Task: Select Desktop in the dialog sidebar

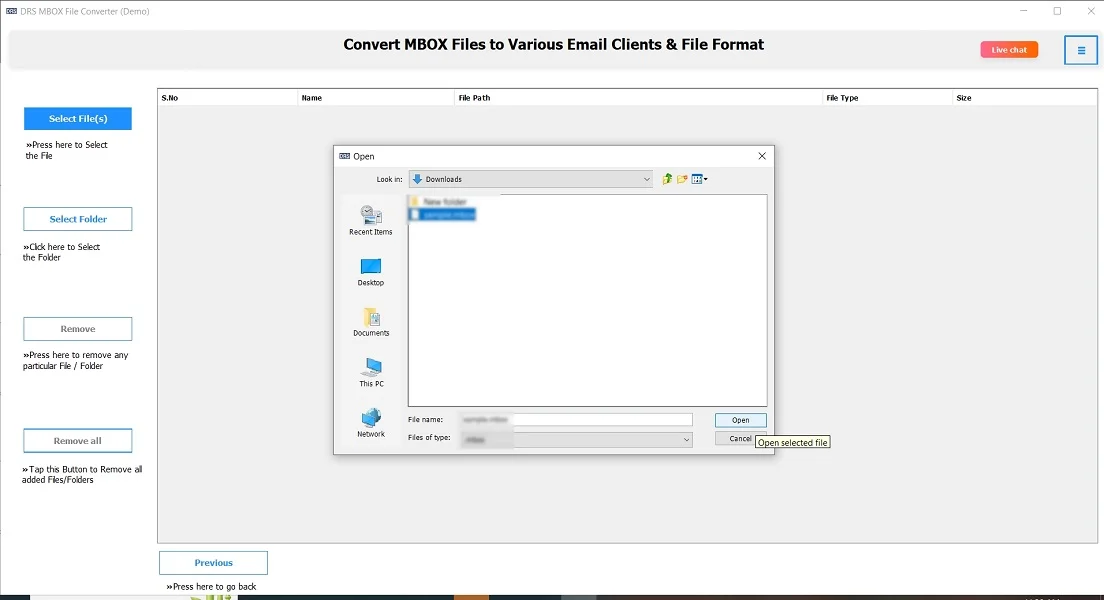Action: click(371, 268)
